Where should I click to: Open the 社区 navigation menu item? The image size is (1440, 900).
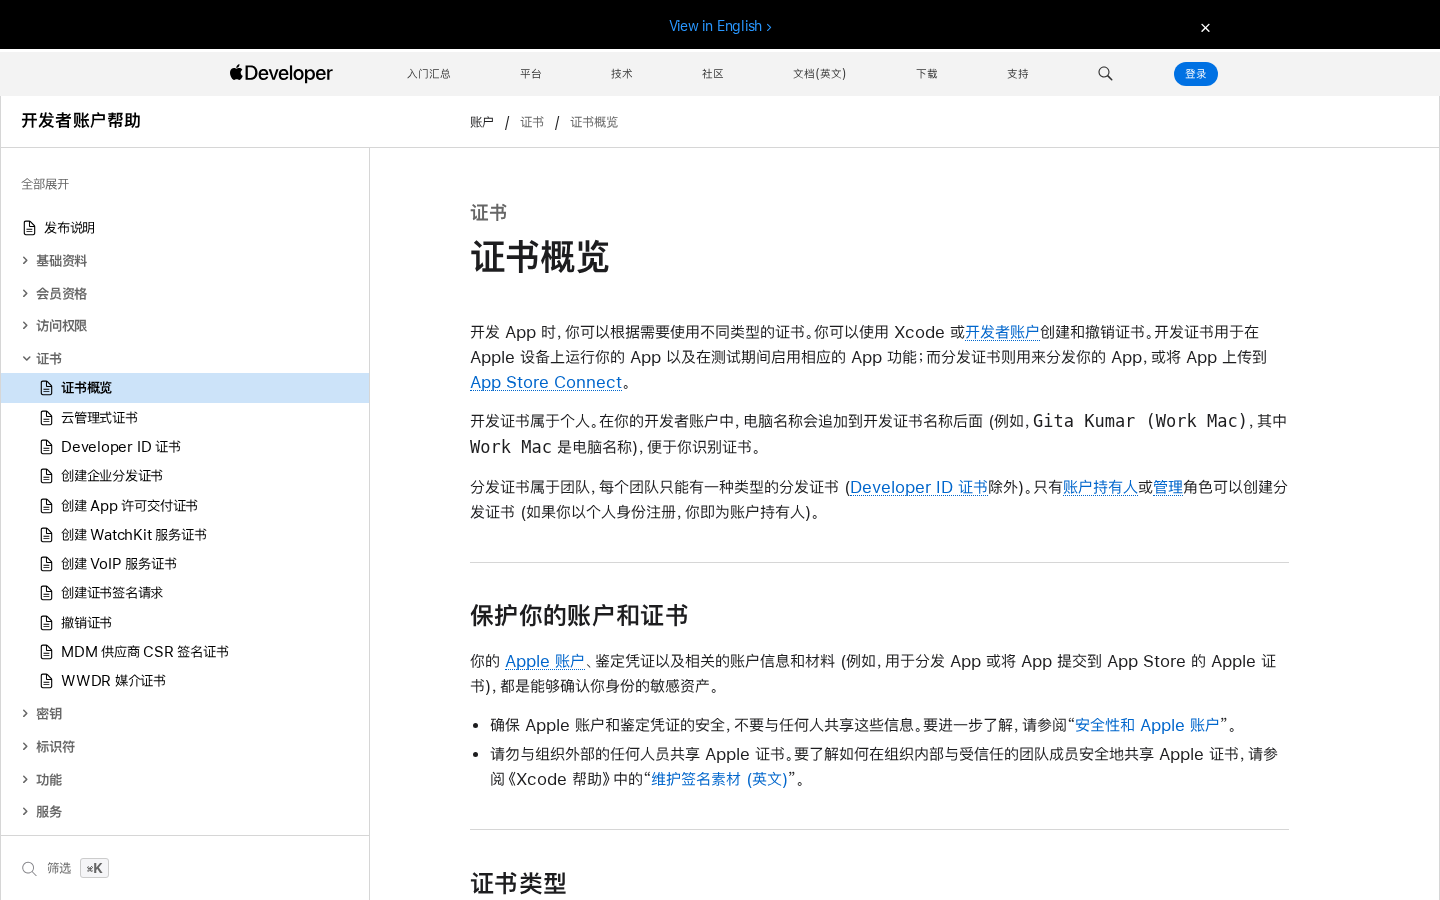713,74
